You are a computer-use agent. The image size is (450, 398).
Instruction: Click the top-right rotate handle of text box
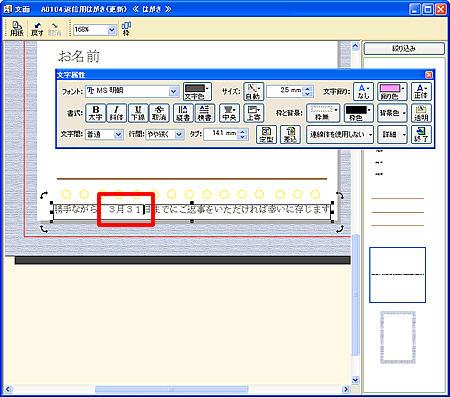coord(340,195)
